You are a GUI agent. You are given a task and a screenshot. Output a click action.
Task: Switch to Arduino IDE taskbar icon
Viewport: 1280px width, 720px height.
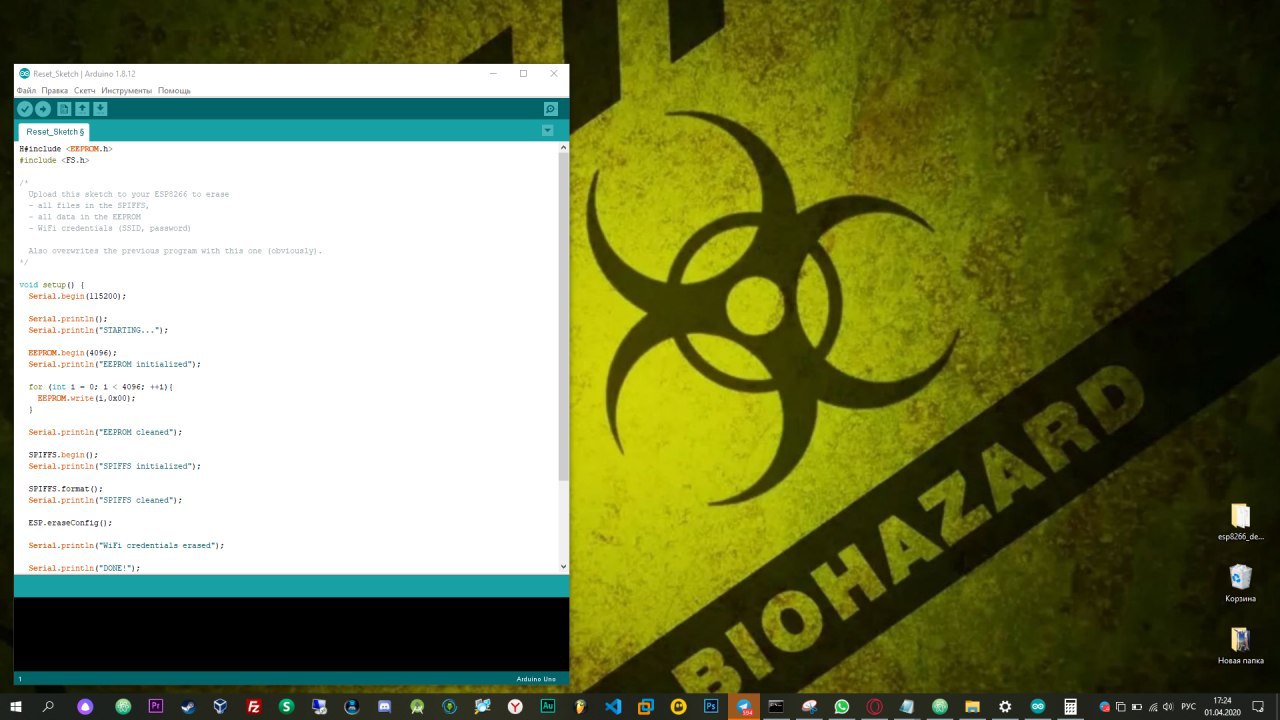tap(1037, 706)
